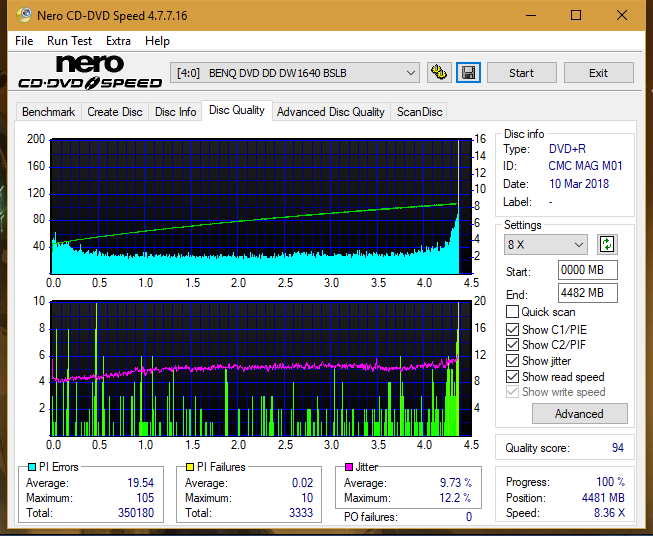
Task: Click the PI failures and jitter graph
Action: pyautogui.click(x=261, y=369)
